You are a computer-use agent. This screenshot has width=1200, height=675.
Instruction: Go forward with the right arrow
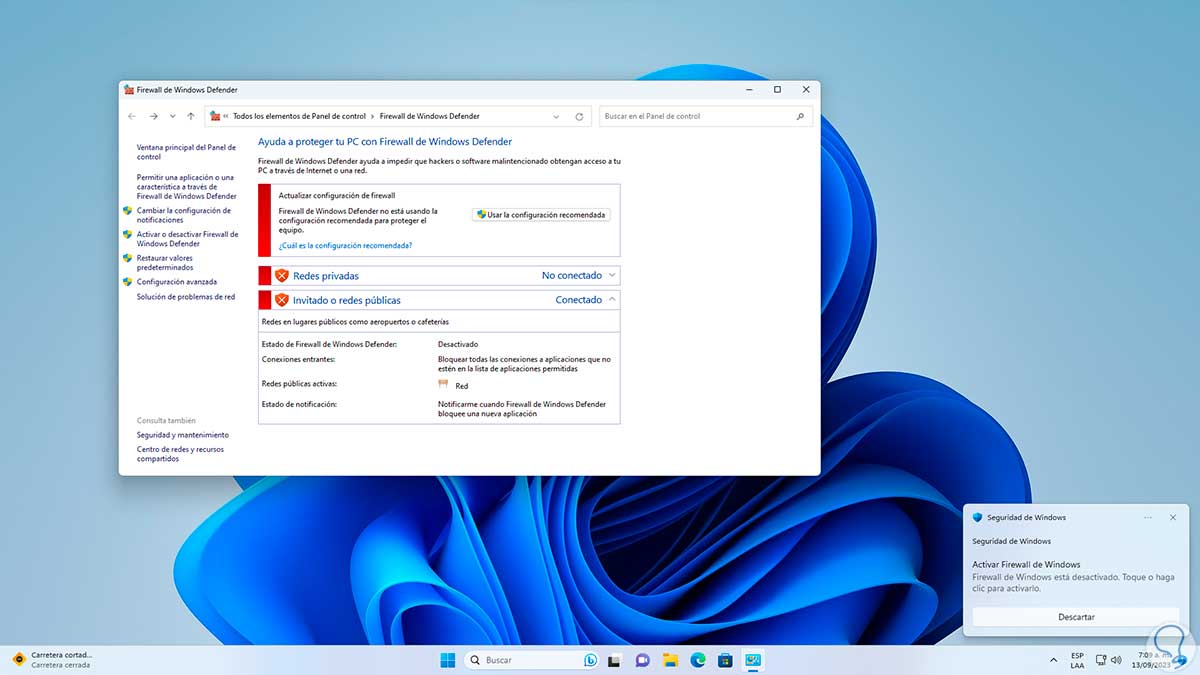pos(153,116)
